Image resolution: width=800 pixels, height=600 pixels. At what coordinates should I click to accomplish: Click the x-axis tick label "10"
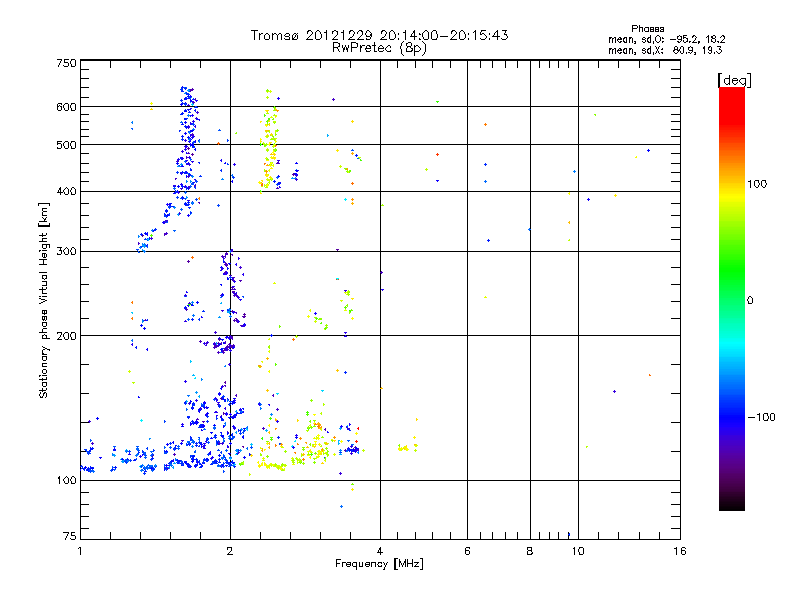578,551
